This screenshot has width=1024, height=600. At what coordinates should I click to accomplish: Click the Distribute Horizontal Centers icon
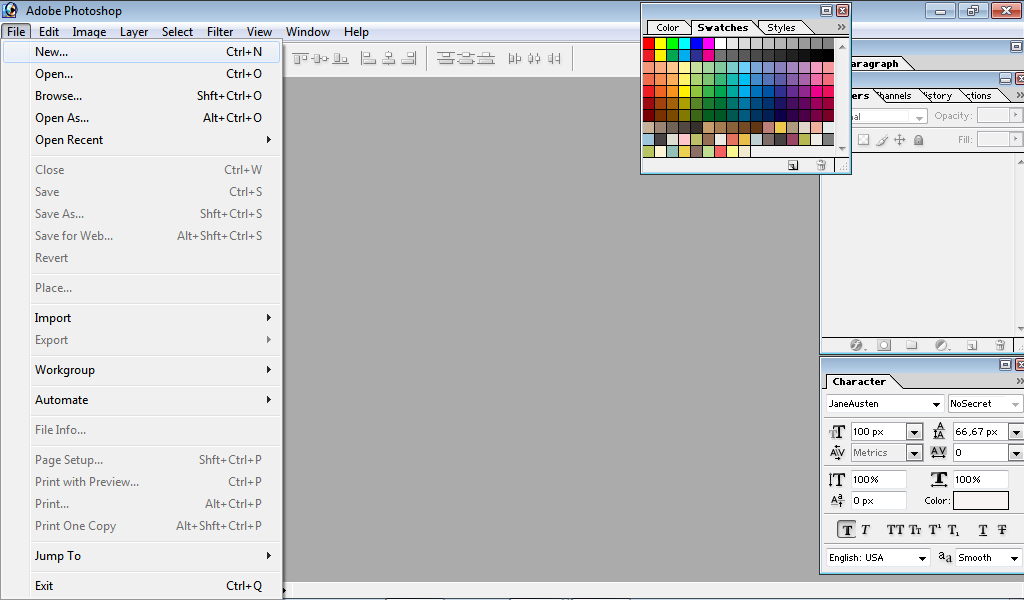tap(534, 59)
